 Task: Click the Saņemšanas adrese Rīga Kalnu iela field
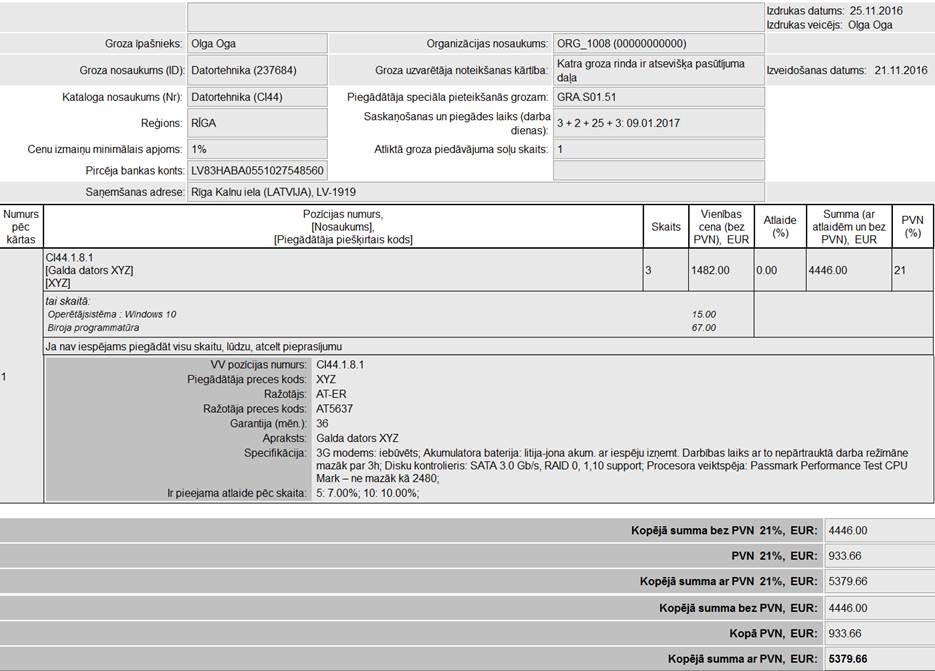point(475,192)
